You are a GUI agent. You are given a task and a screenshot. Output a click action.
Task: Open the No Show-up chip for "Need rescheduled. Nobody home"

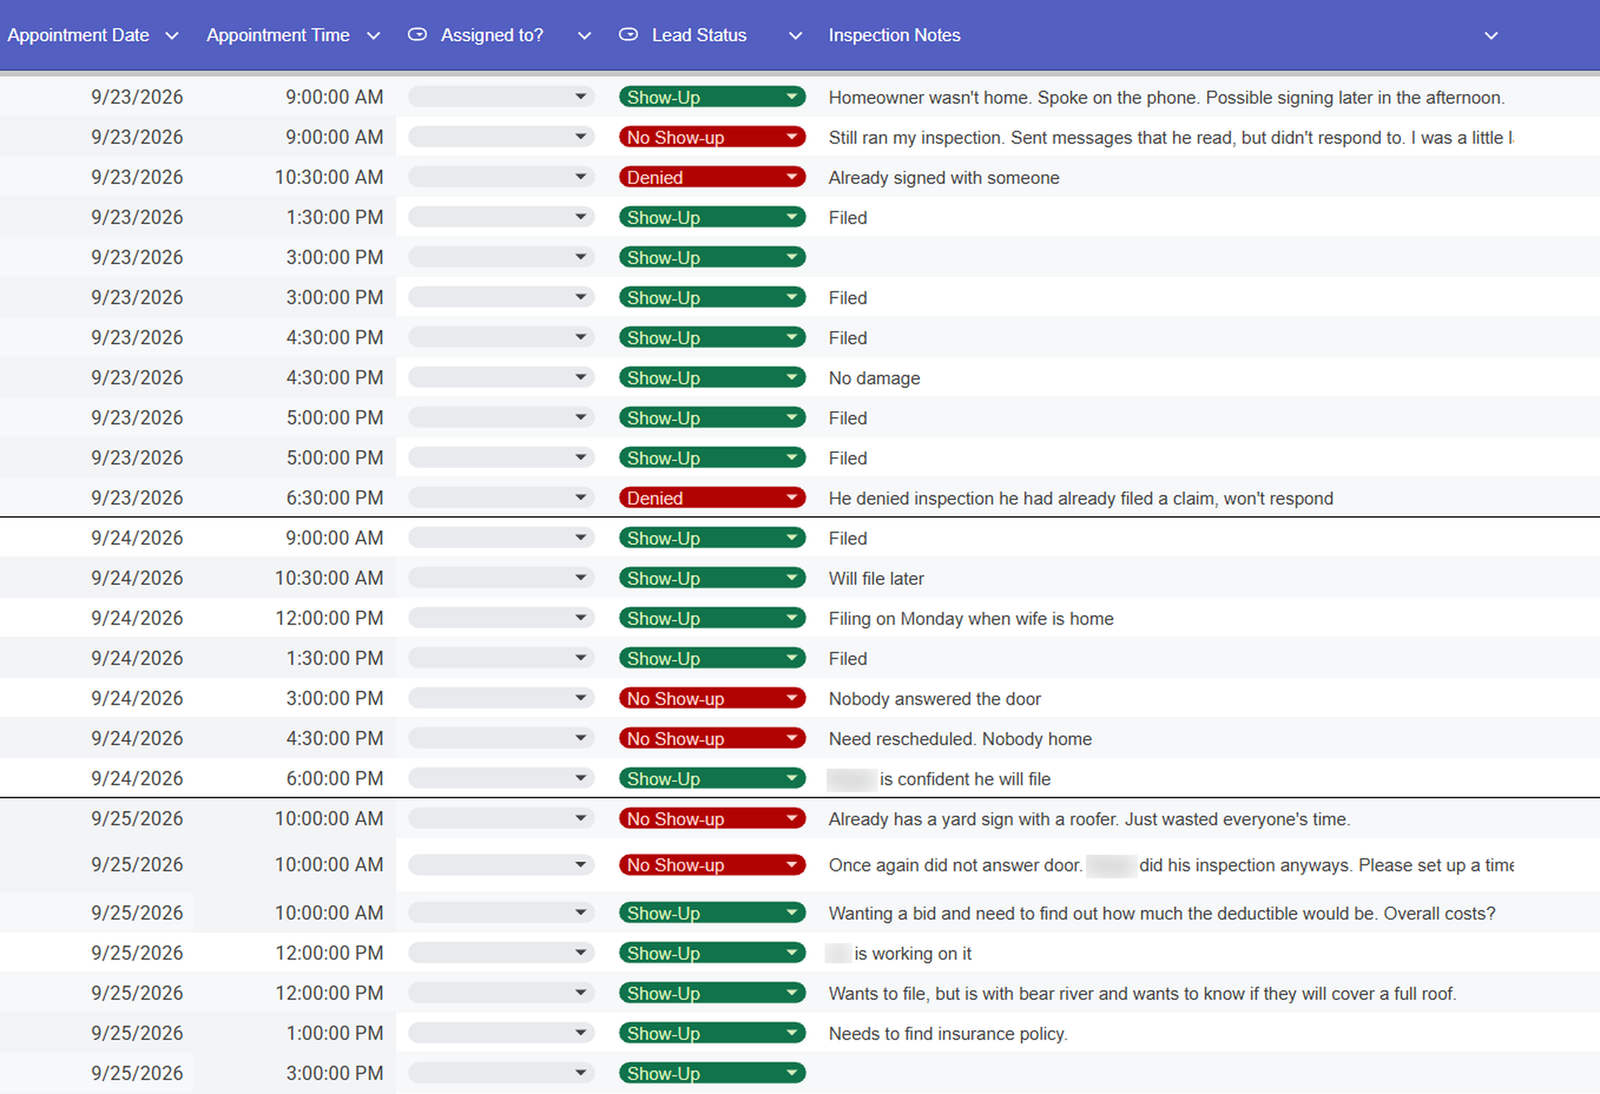pyautogui.click(x=712, y=738)
